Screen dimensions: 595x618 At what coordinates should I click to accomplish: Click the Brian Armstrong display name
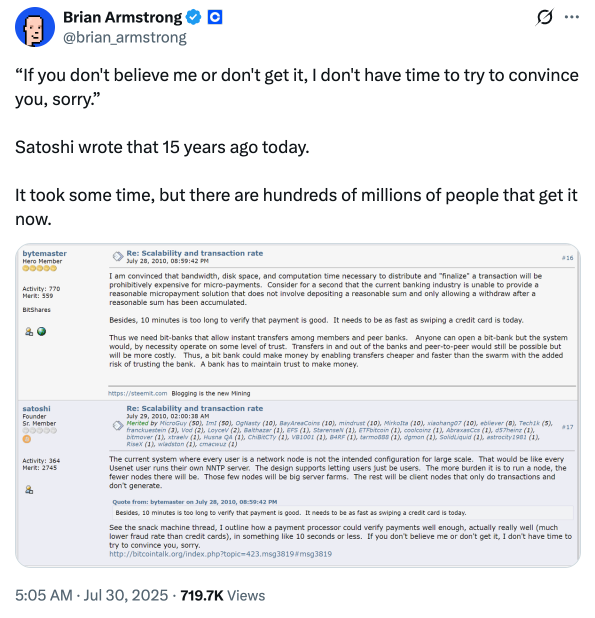point(123,17)
